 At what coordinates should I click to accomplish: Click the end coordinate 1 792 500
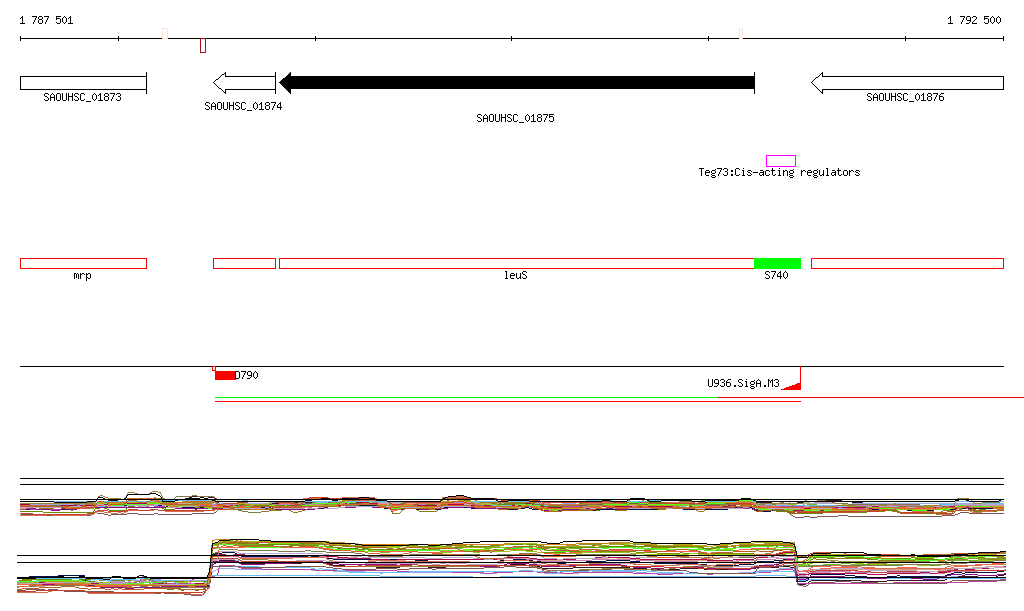[x=973, y=20]
